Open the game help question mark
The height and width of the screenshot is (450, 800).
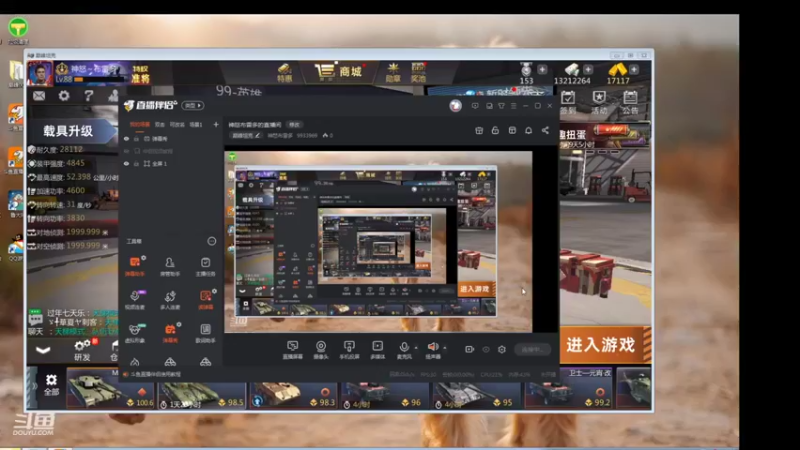point(89,95)
